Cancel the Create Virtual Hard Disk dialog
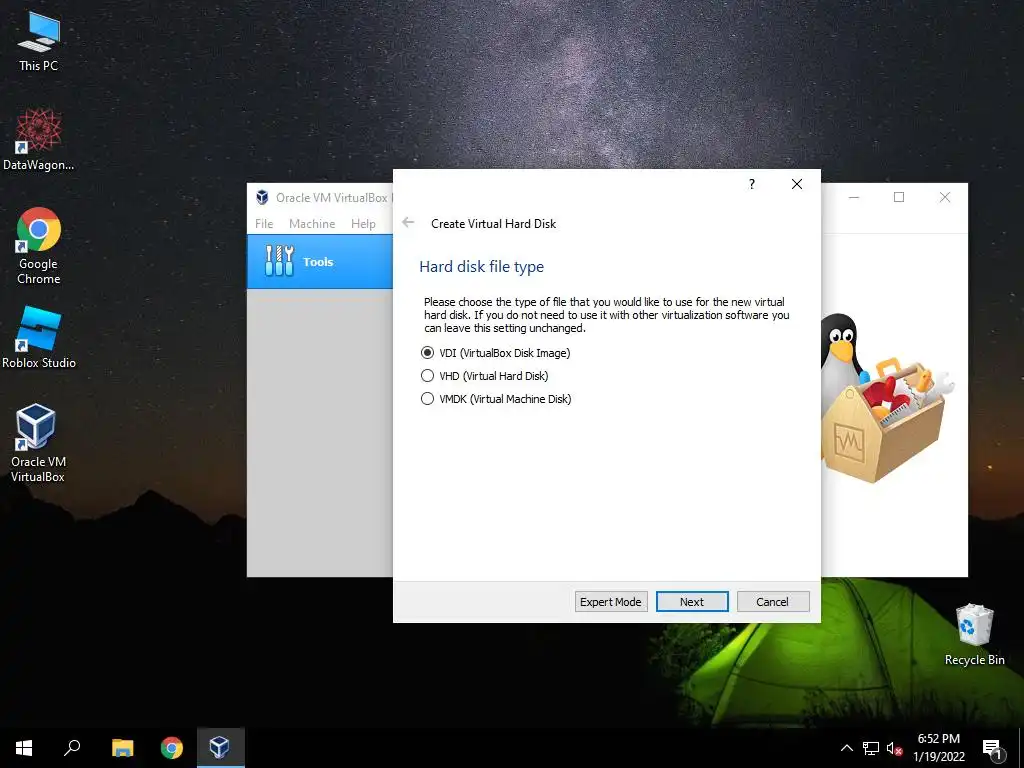 tap(773, 601)
